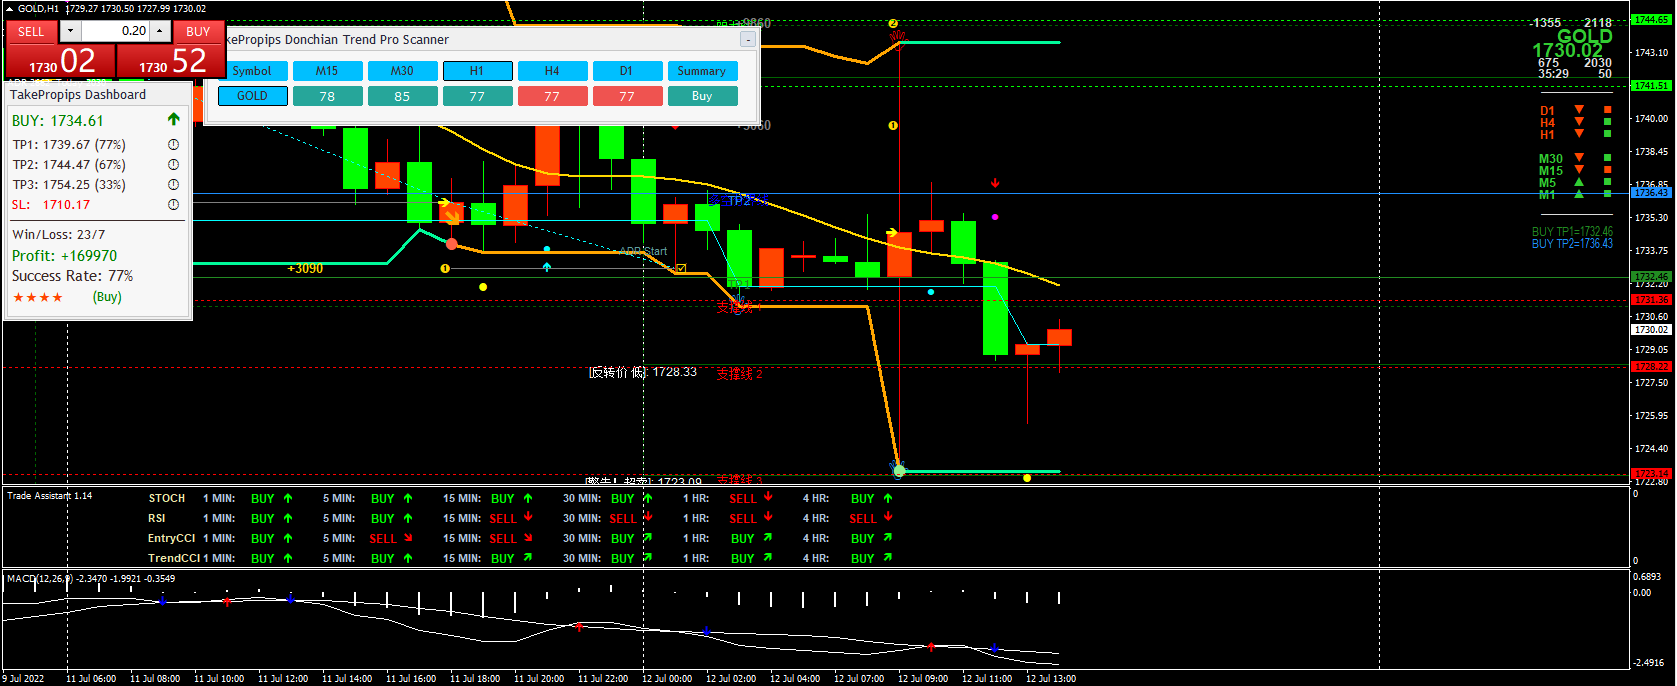Click the clock icon next to TP2
Screen dimensions: 1677x686
(173, 165)
